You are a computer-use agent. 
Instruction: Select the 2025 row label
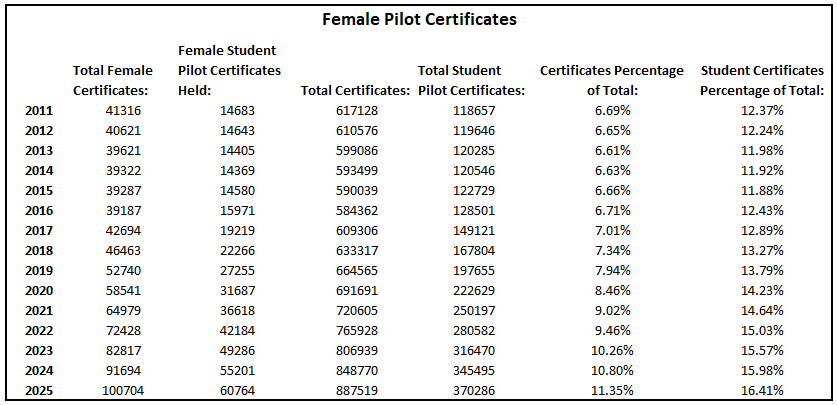point(39,390)
